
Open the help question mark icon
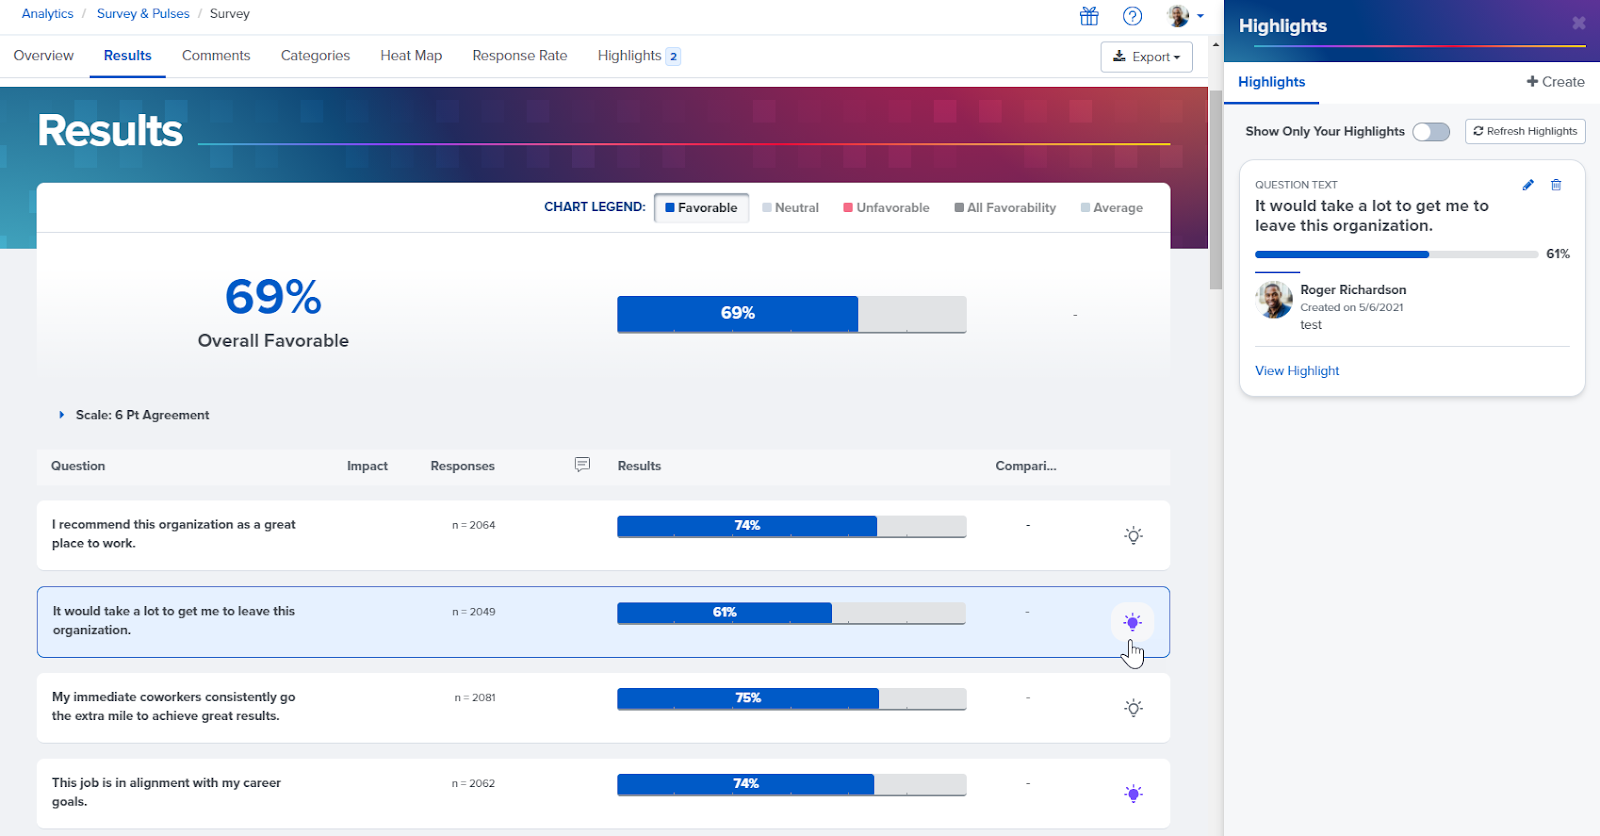point(1132,16)
